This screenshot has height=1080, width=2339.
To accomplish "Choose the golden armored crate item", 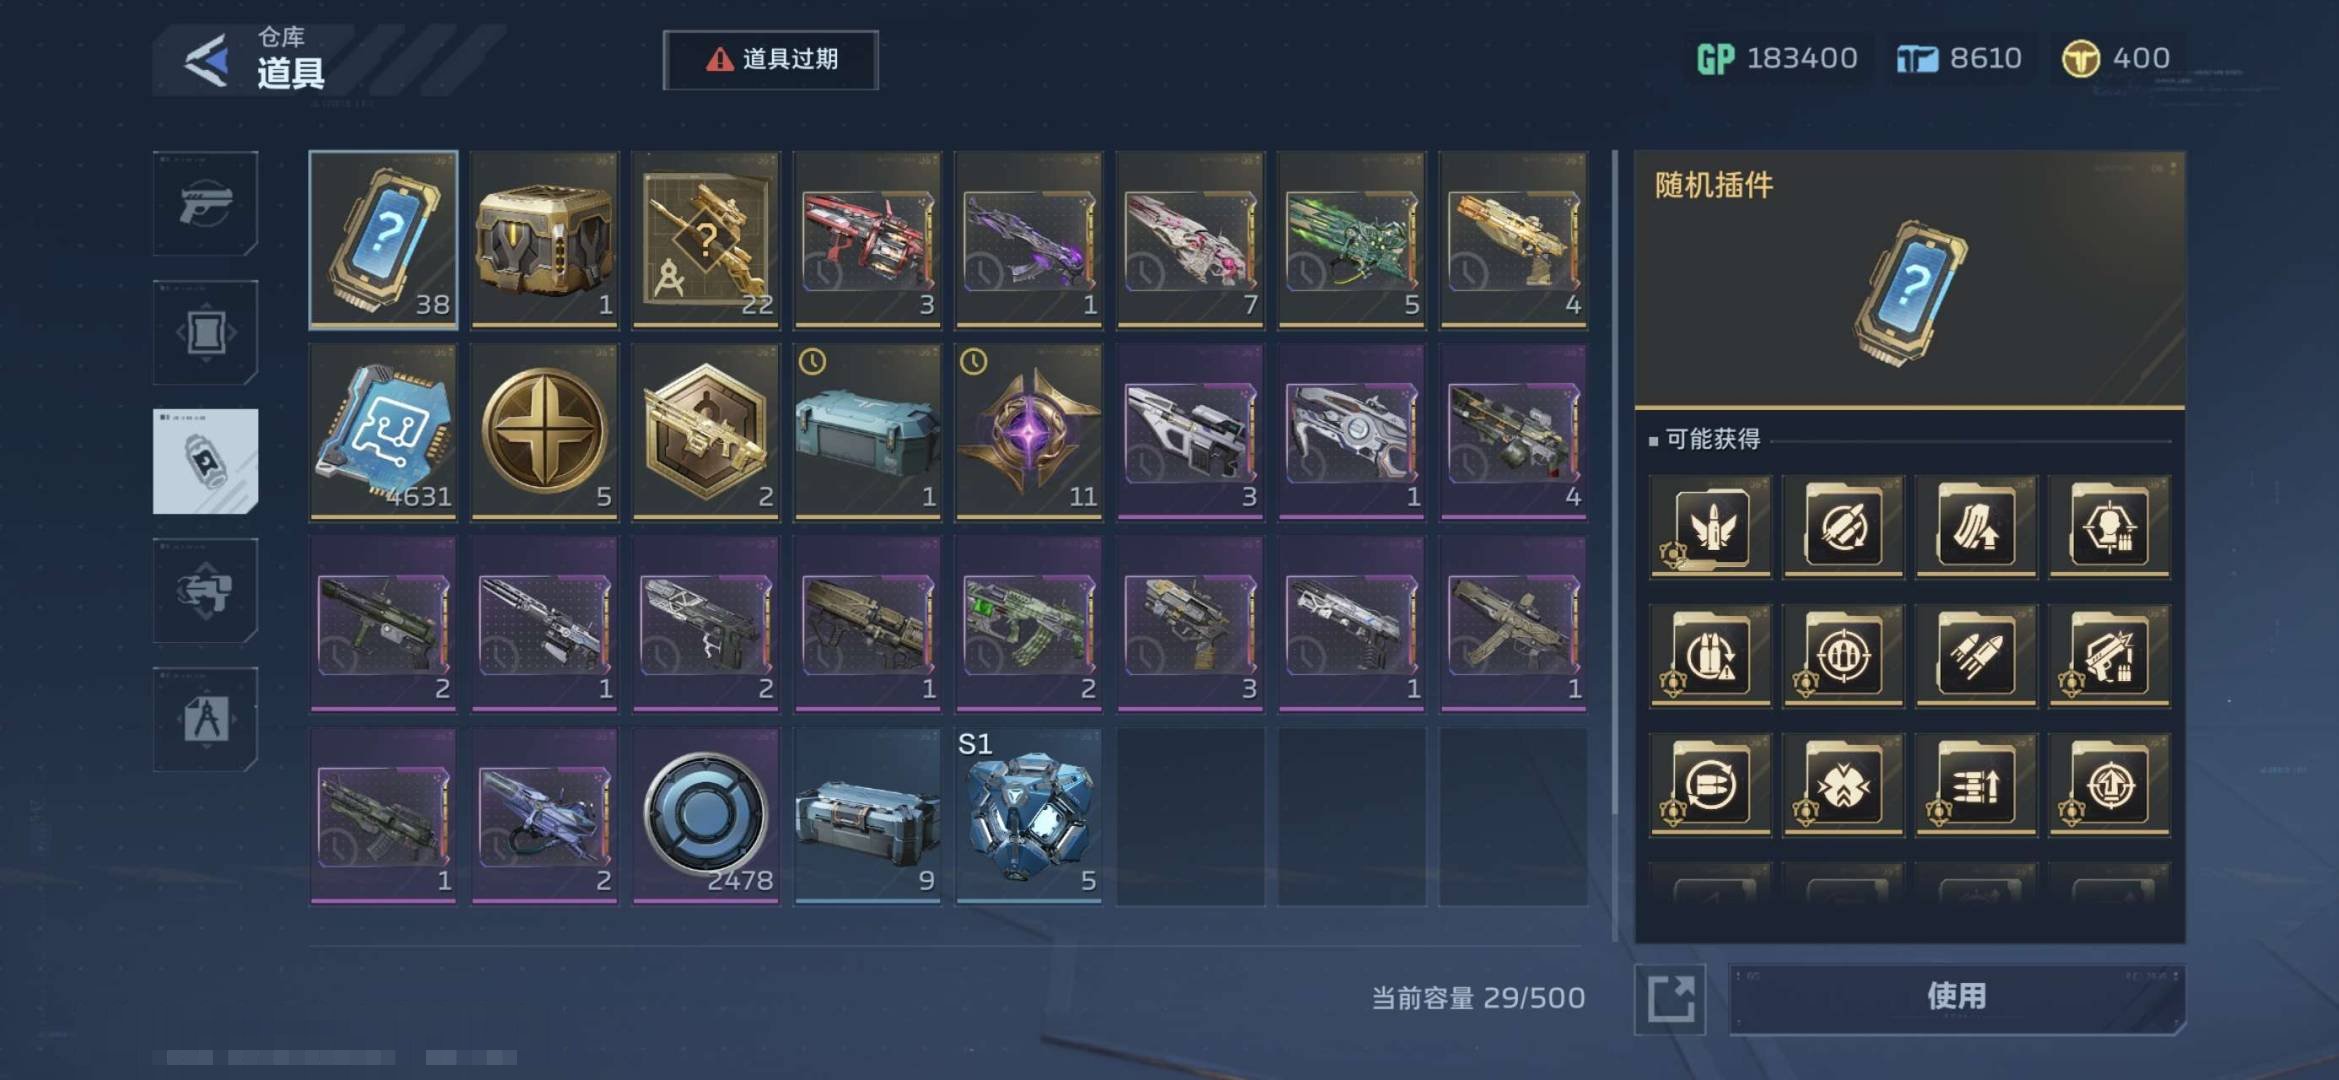I will (x=544, y=240).
